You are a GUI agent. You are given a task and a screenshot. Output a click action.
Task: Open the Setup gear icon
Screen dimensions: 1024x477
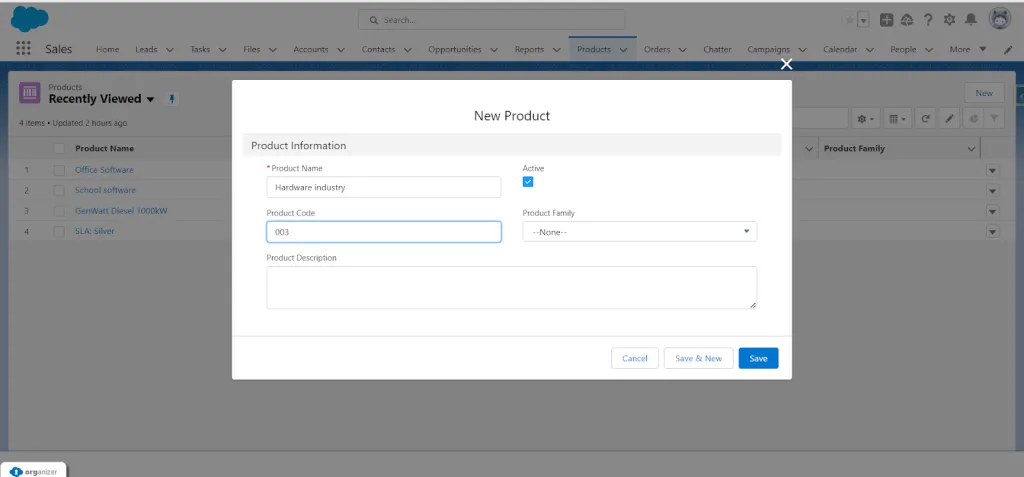point(950,20)
